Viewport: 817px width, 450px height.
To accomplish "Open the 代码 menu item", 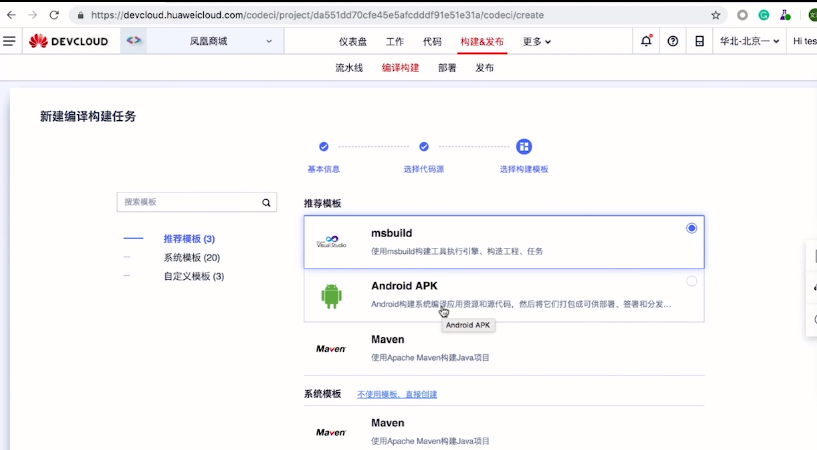I will [x=432, y=42].
